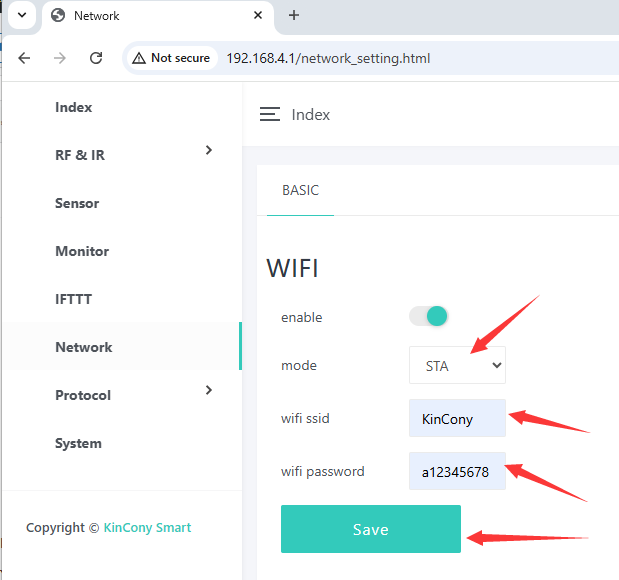Close the Network browser tab
This screenshot has height=580, width=619.
[259, 15]
